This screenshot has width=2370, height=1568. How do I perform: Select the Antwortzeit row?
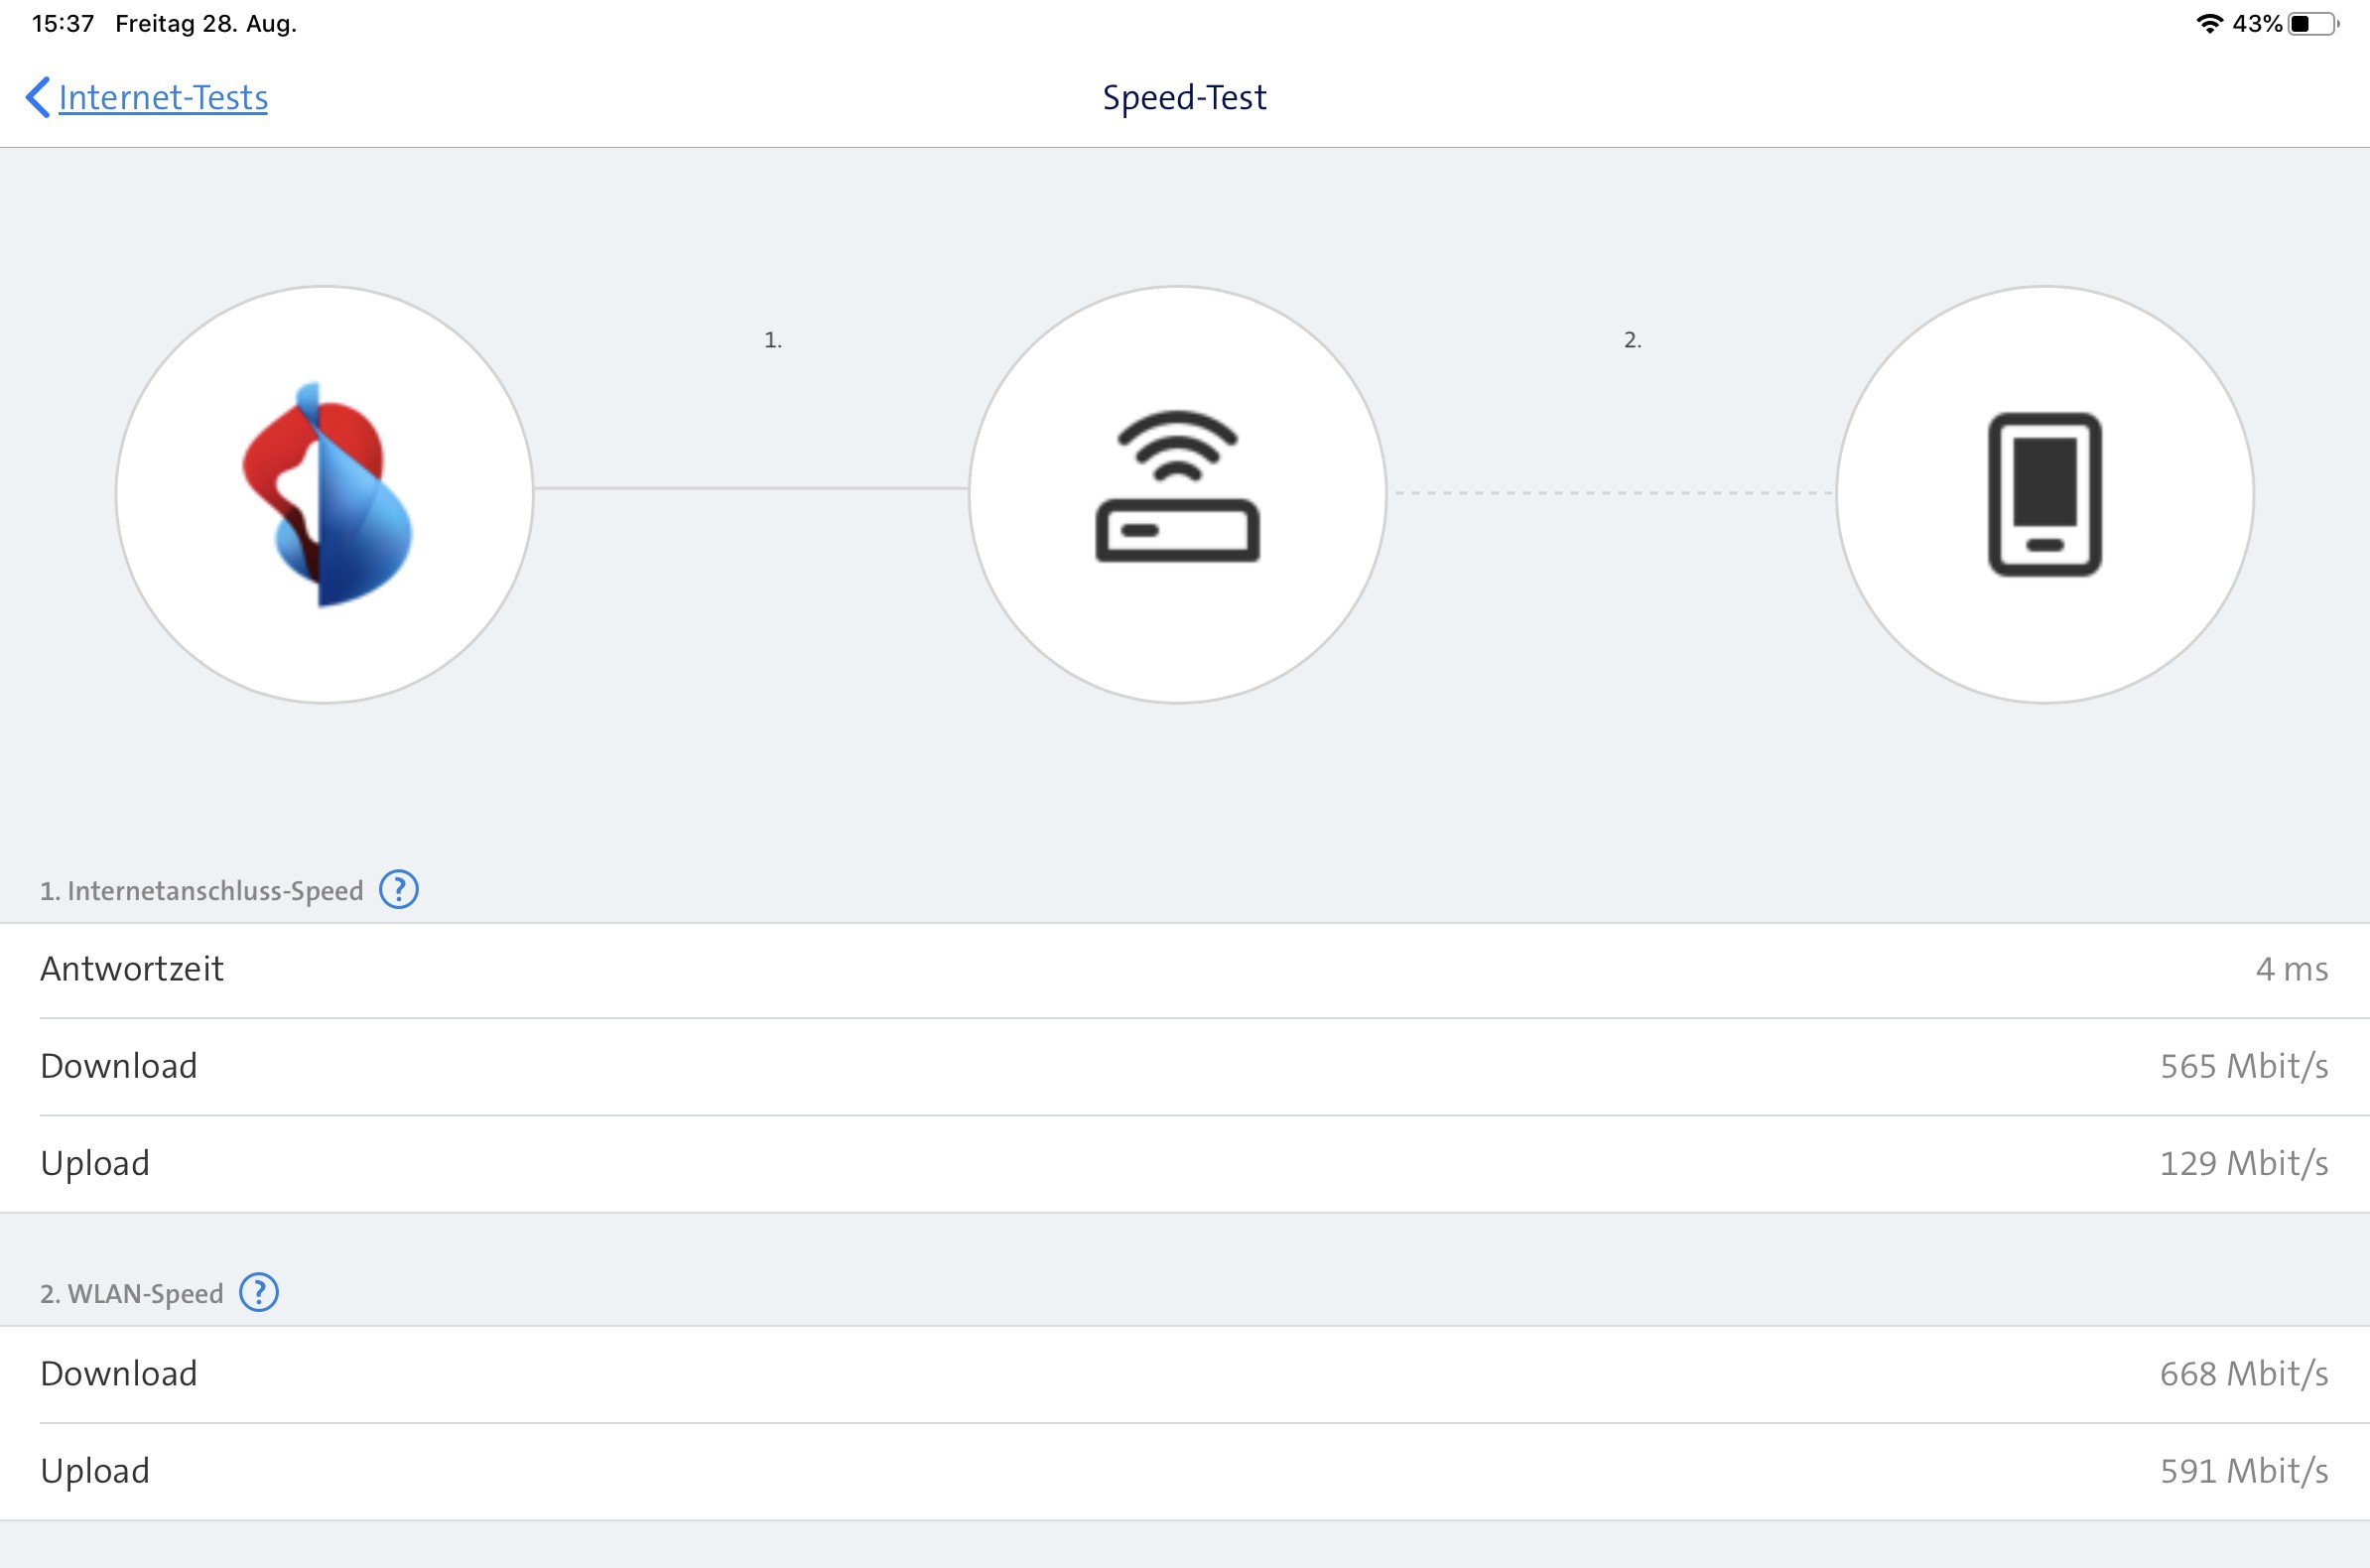(1184, 969)
